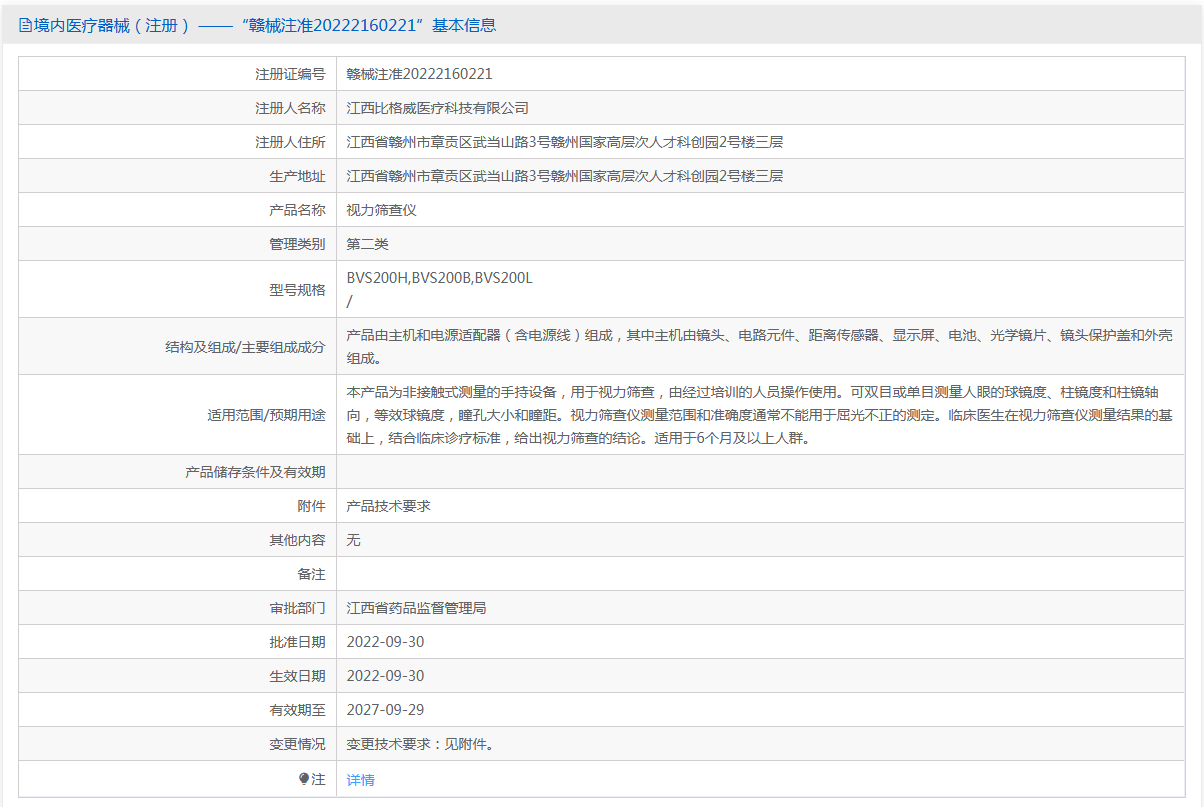Click the lightbulb icon beside 注
The image size is (1204, 807).
point(304,779)
